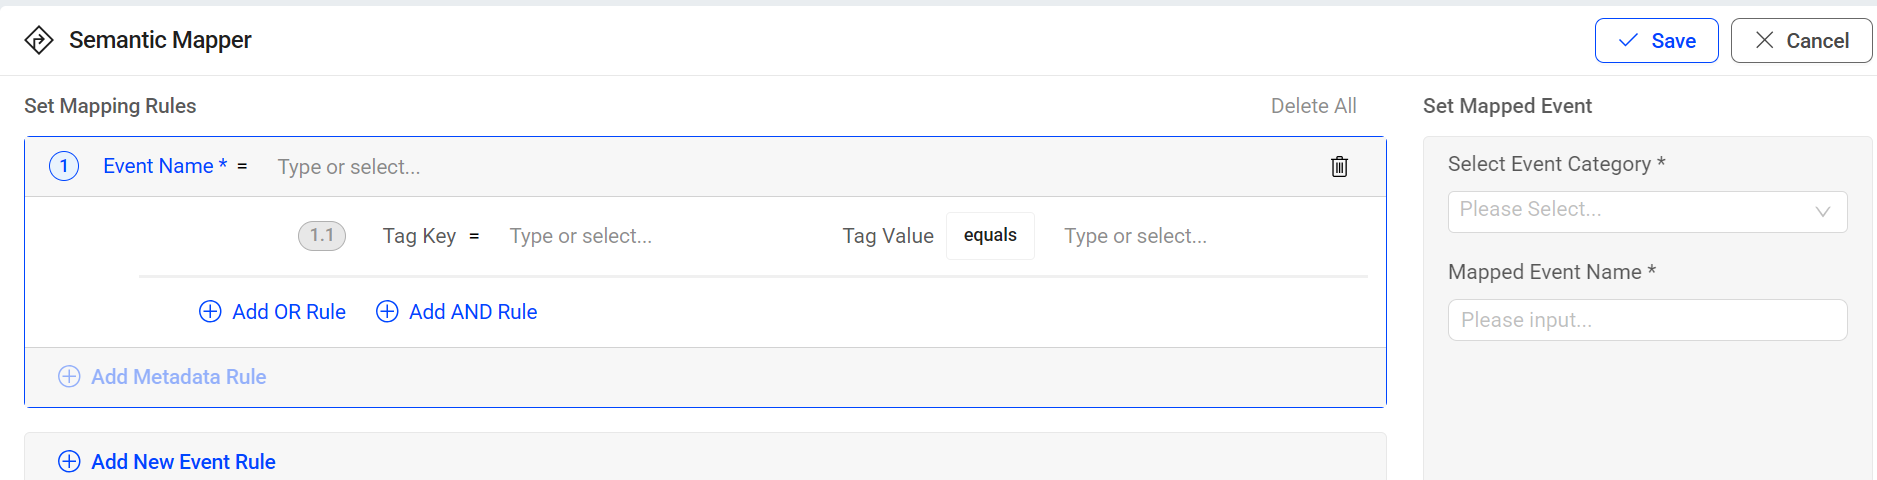This screenshot has height=480, width=1877.
Task: Click the plus icon beside Add Metadata Rule
Action: [69, 377]
